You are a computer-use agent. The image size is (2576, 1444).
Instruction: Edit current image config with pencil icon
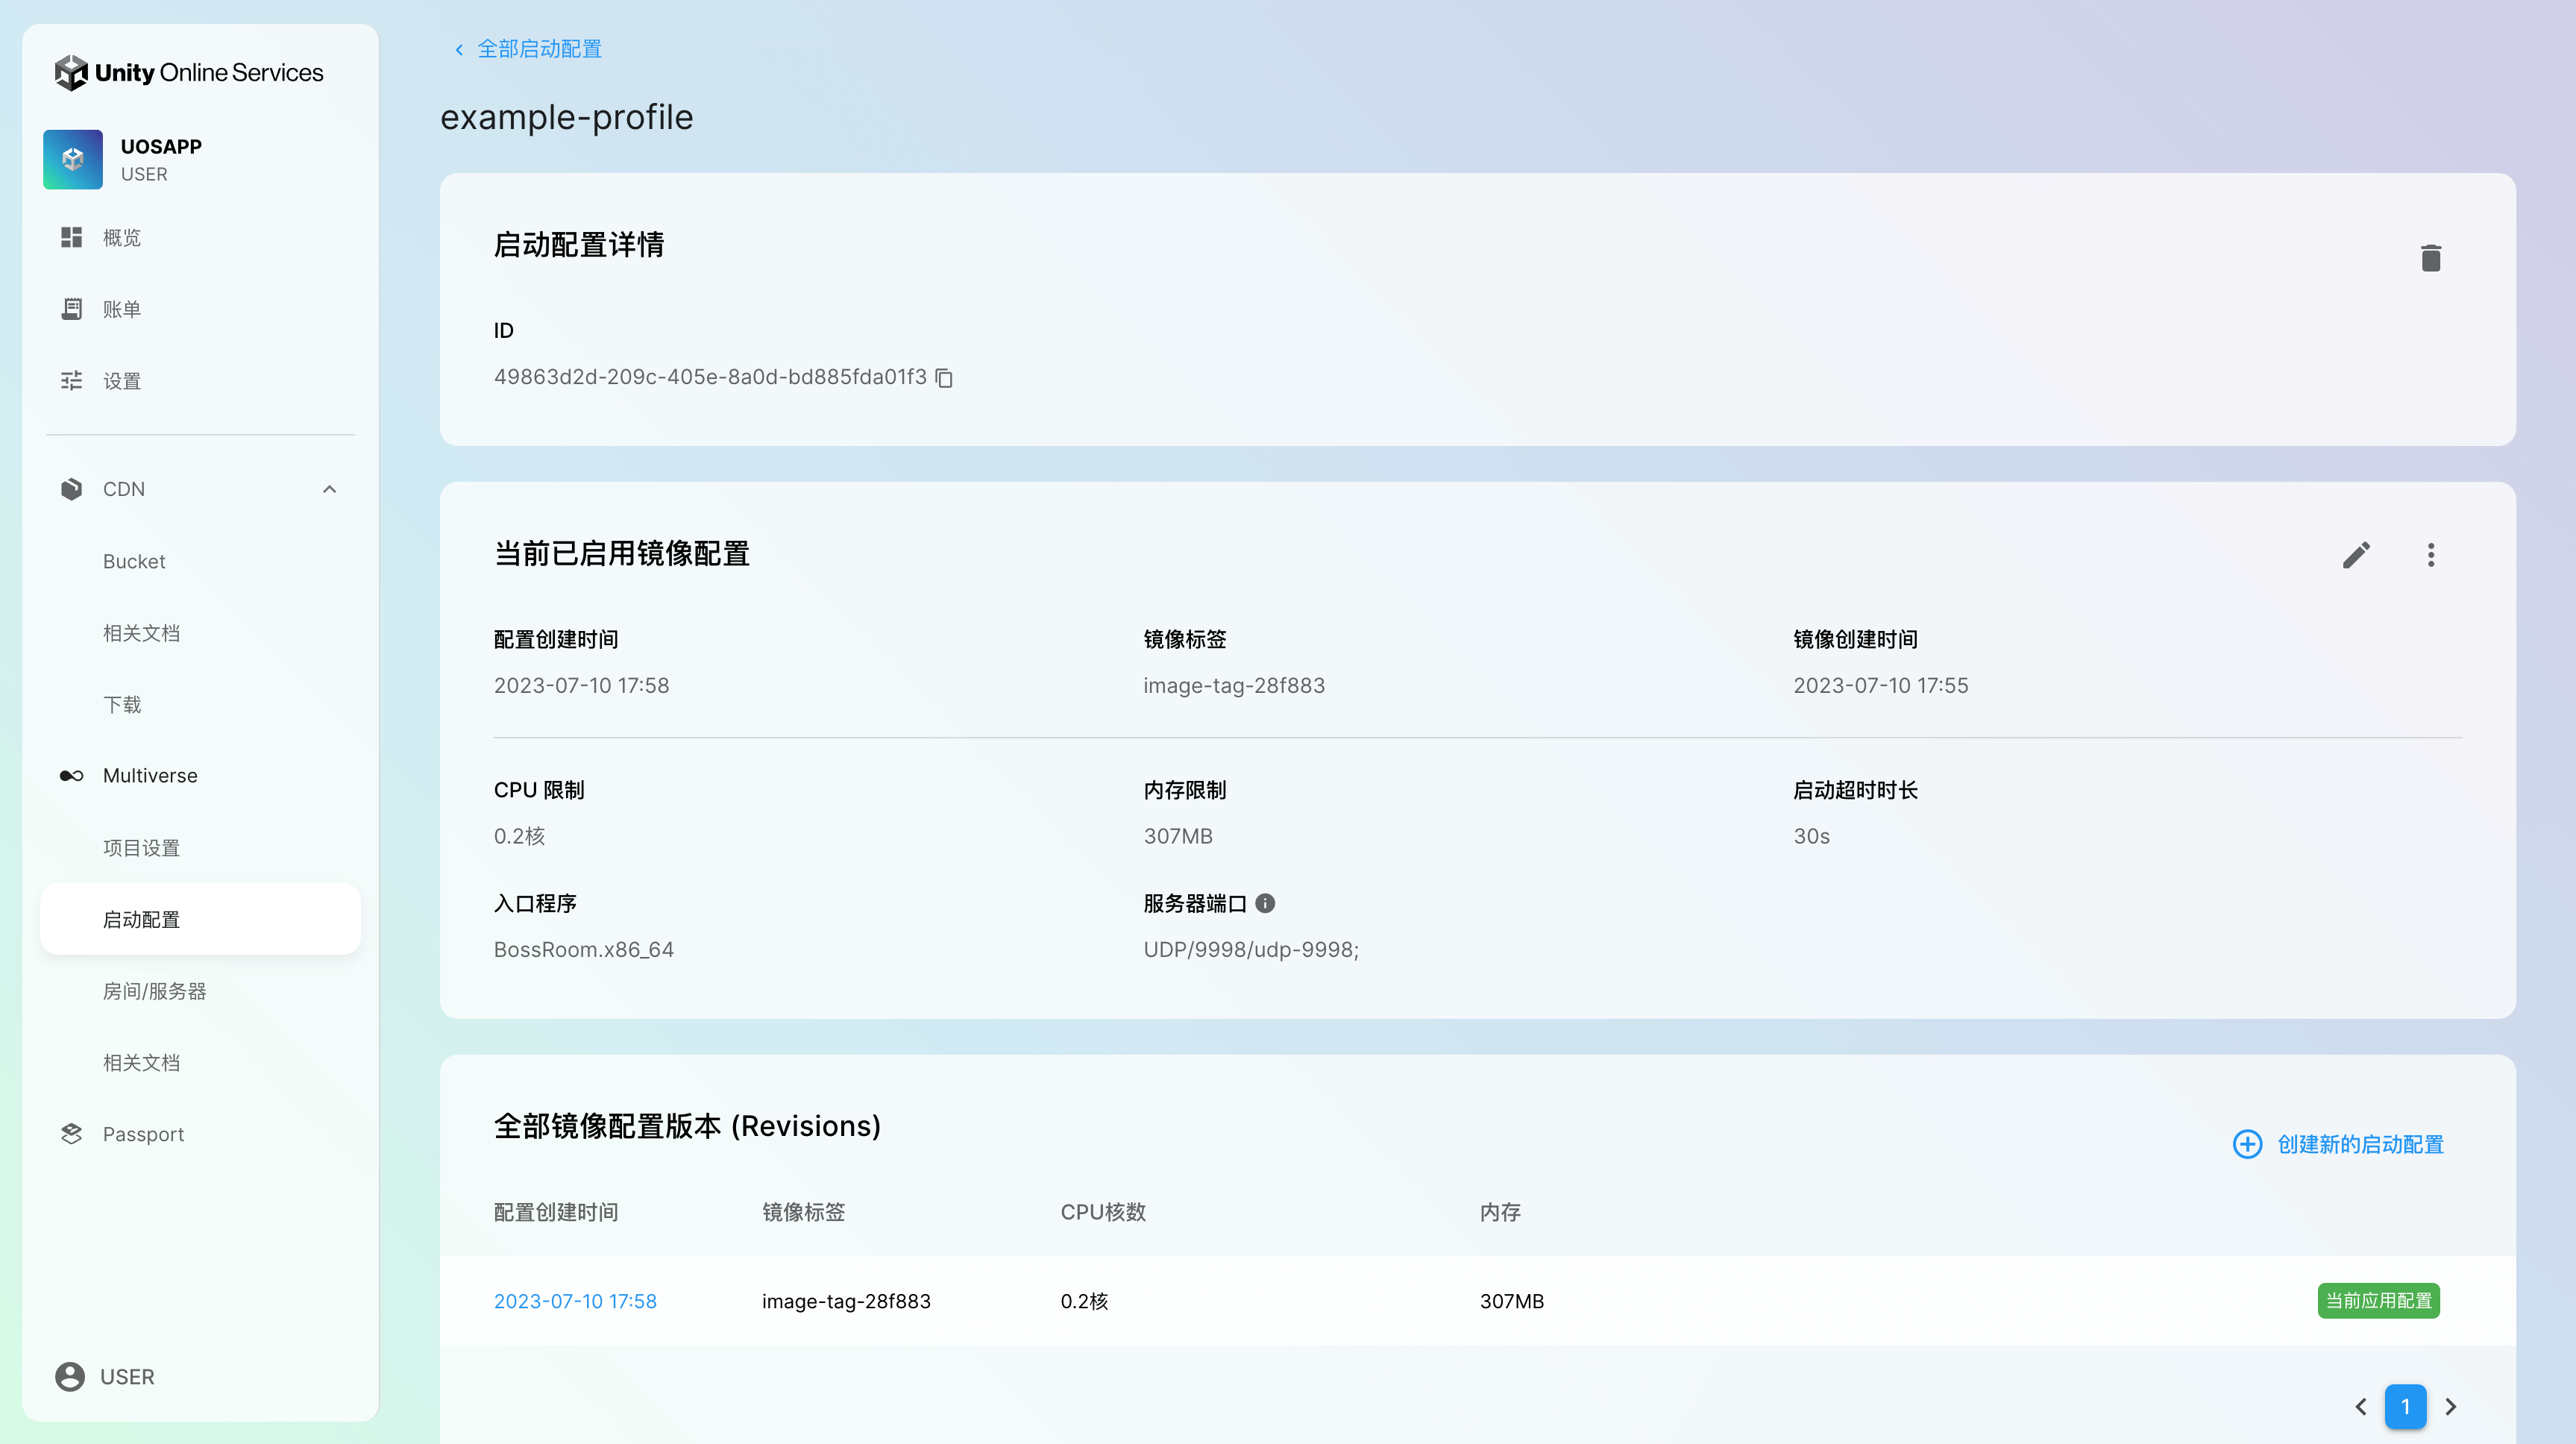tap(2355, 555)
